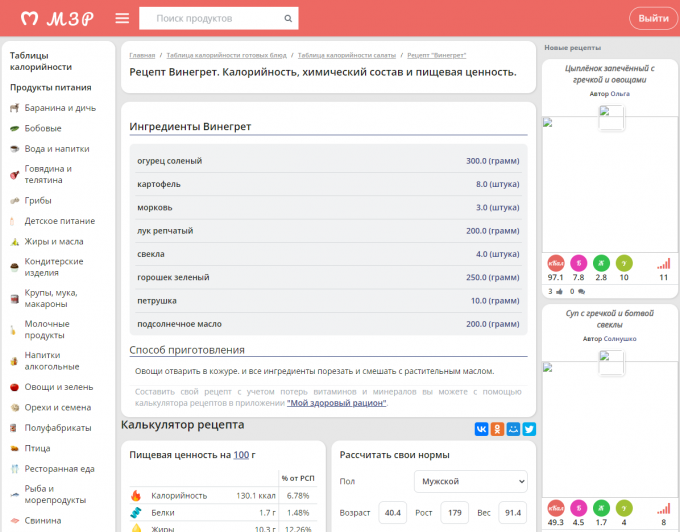
Task: Open Овощи и зелень category
Action: (x=59, y=387)
